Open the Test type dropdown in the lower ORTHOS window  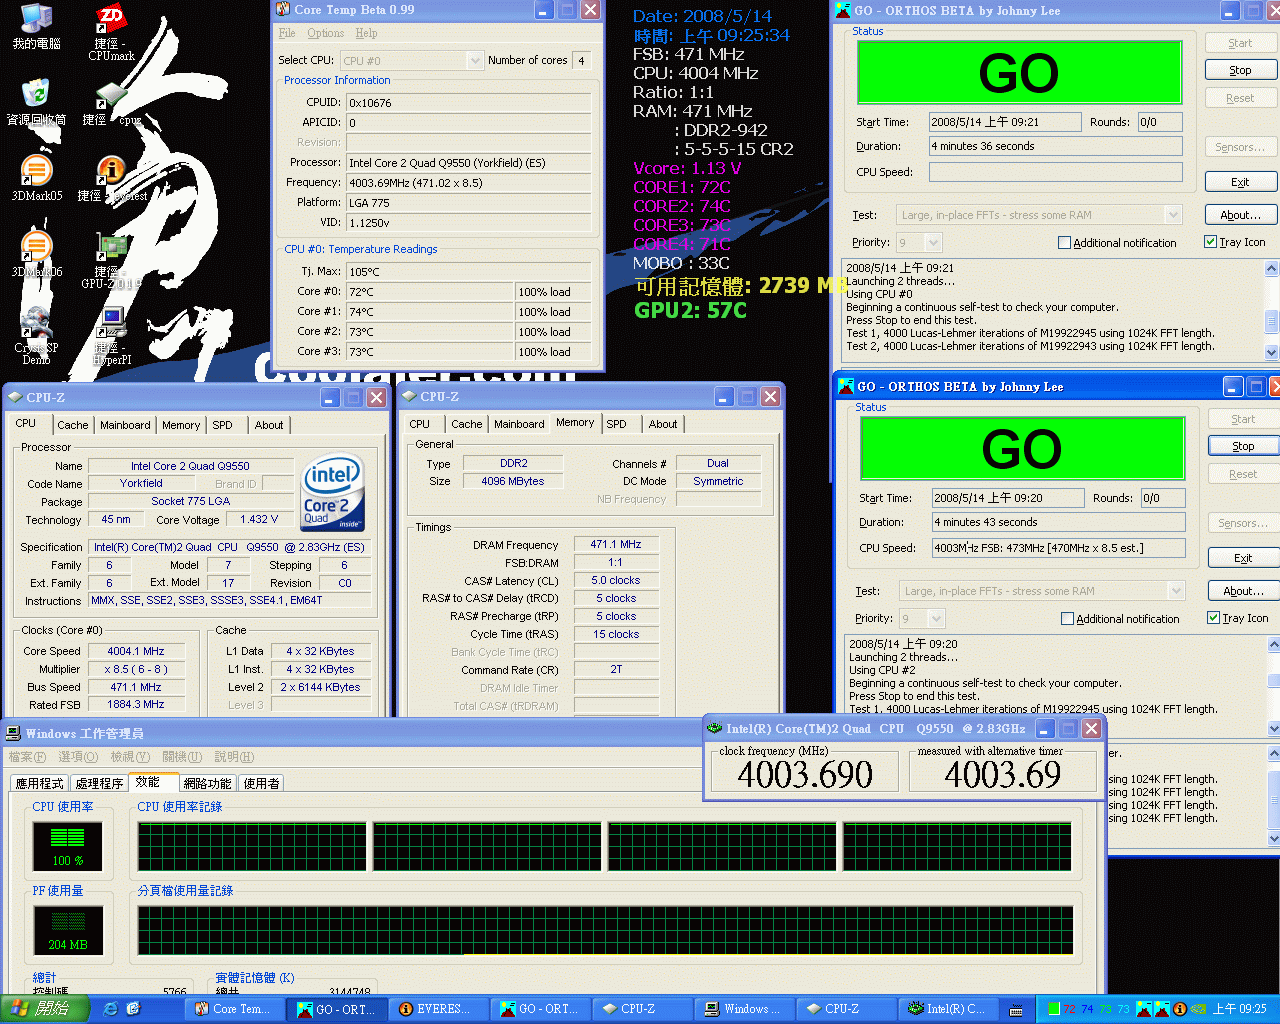pyautogui.click(x=1176, y=591)
